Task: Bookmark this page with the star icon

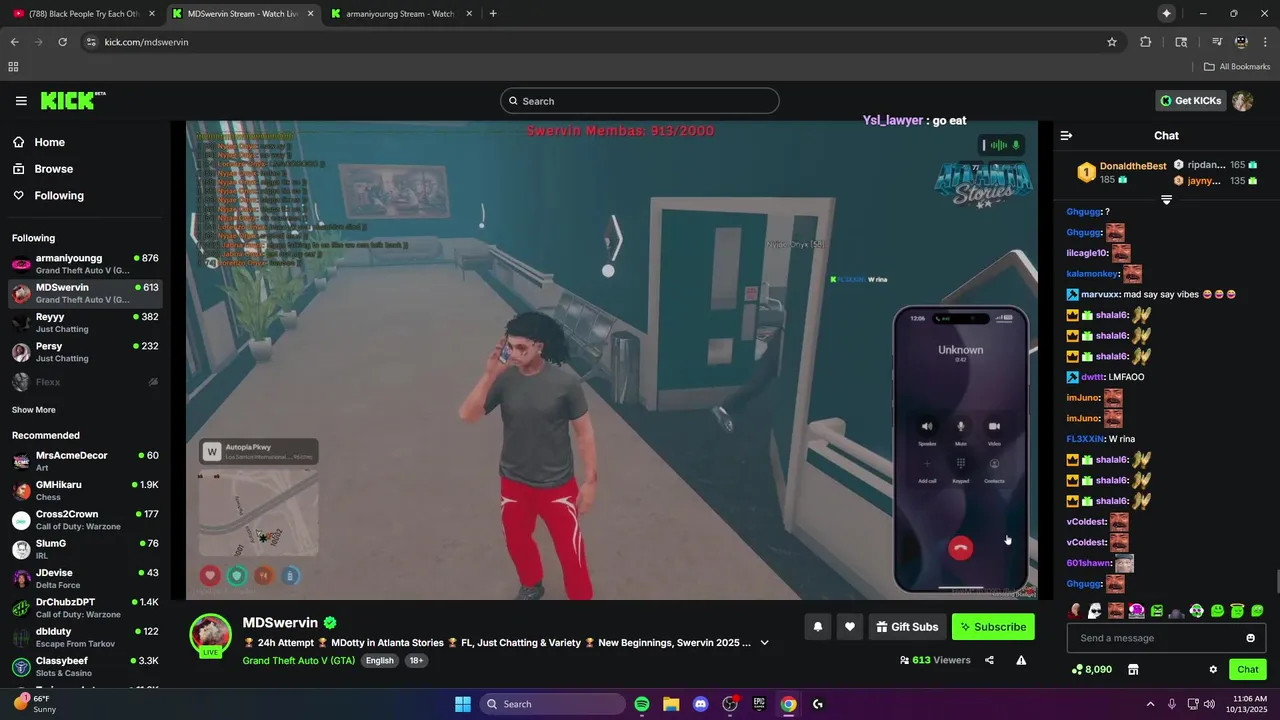Action: 1111,42
